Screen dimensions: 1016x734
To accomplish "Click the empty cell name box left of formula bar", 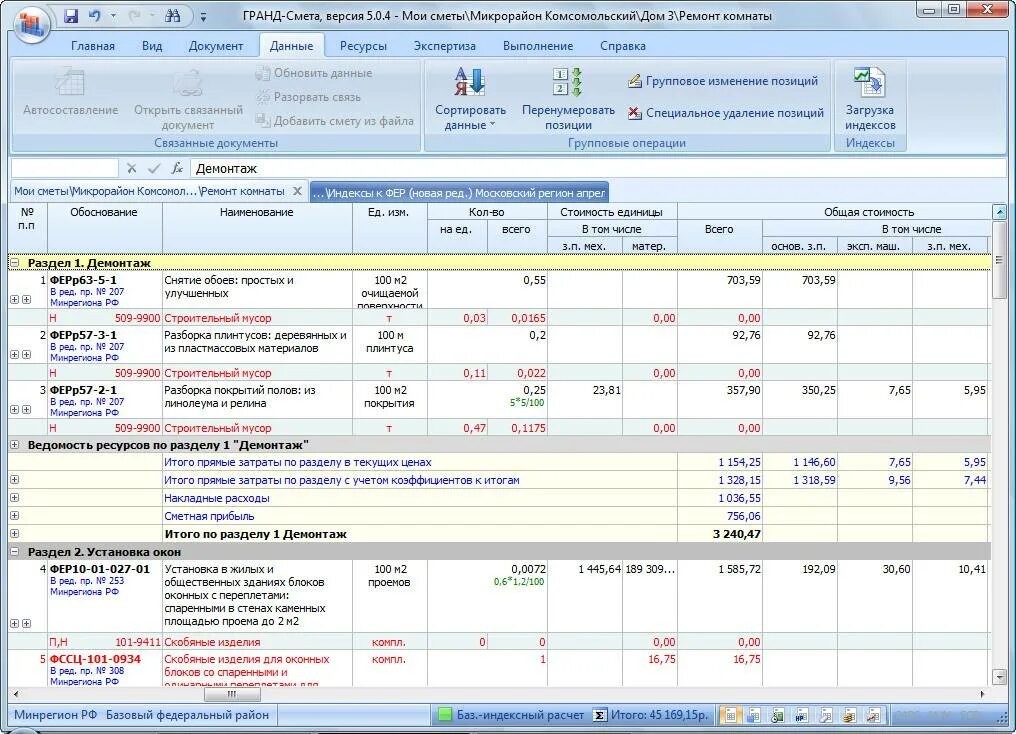I will pyautogui.click(x=65, y=168).
